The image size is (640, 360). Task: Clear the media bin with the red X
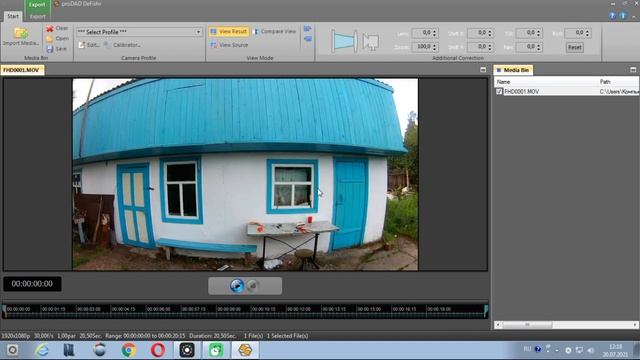pos(50,29)
